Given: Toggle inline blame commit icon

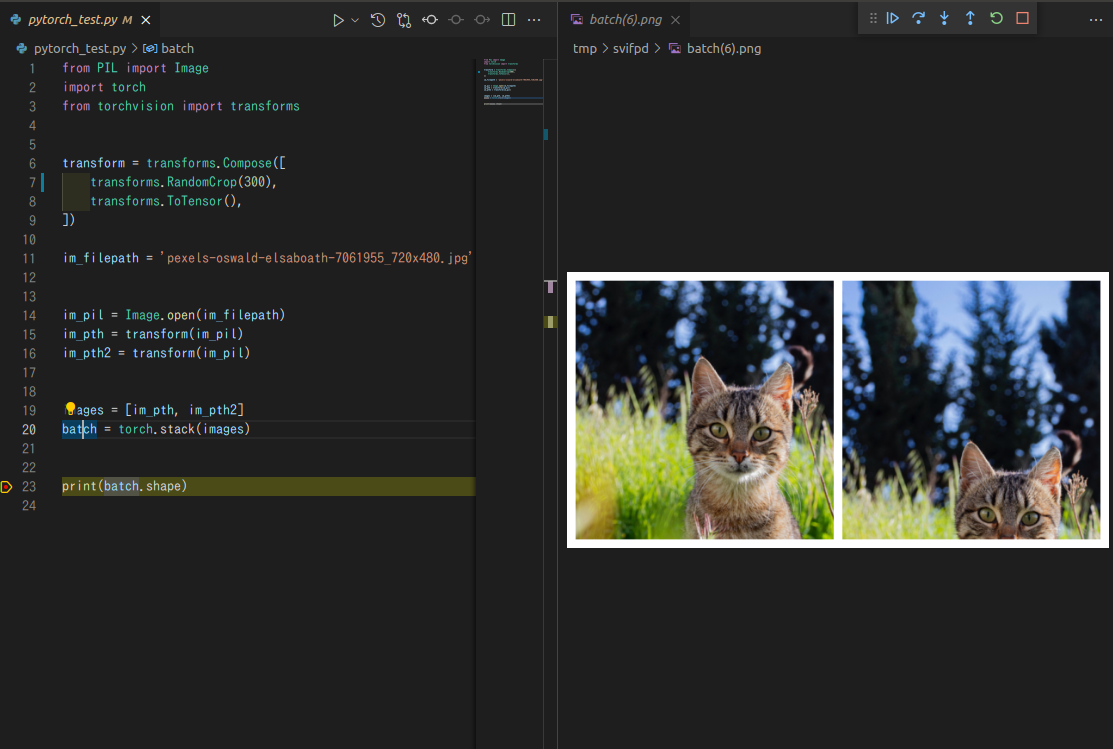Looking at the screenshot, I should (x=430, y=20).
